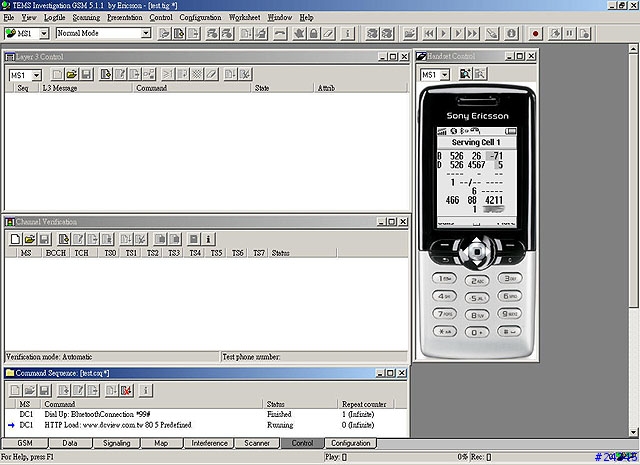Open the Normal Mode dropdown
This screenshot has width=640, height=465.
point(146,33)
